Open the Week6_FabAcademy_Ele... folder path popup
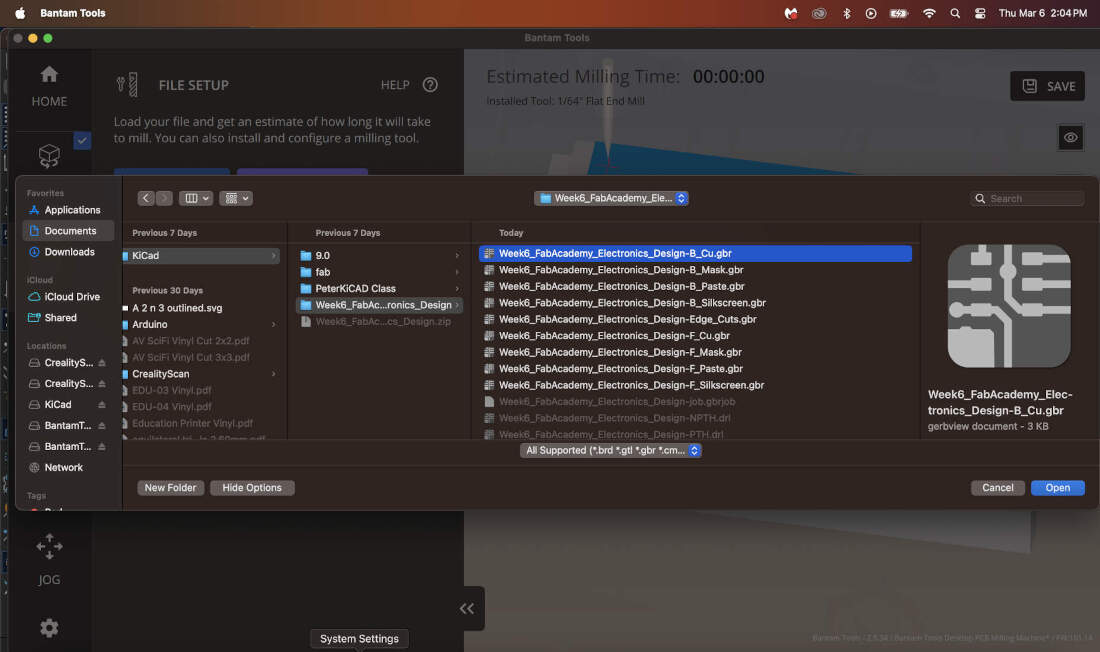This screenshot has width=1100, height=652. pyautogui.click(x=611, y=199)
